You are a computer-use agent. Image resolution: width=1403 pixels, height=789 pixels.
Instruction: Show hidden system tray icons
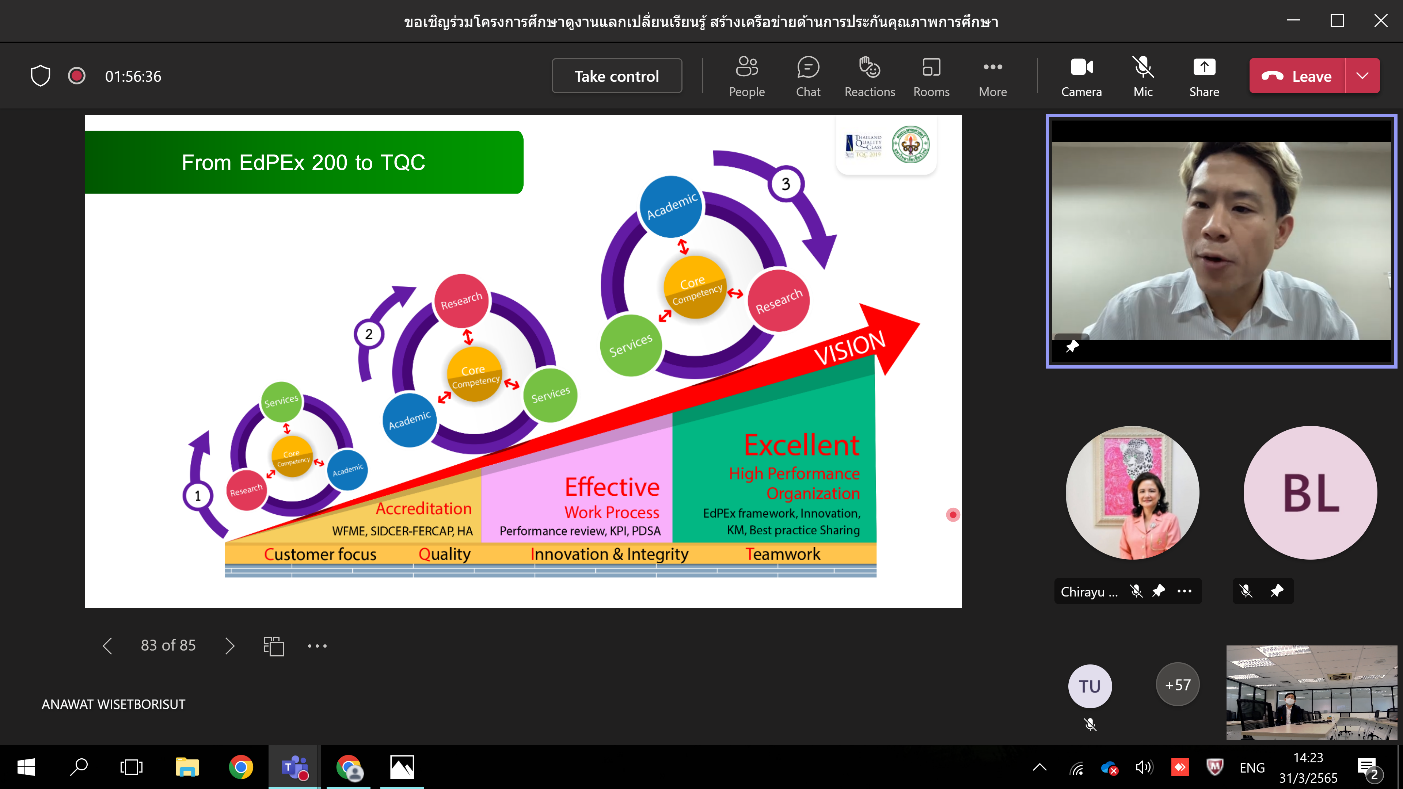(x=1040, y=768)
